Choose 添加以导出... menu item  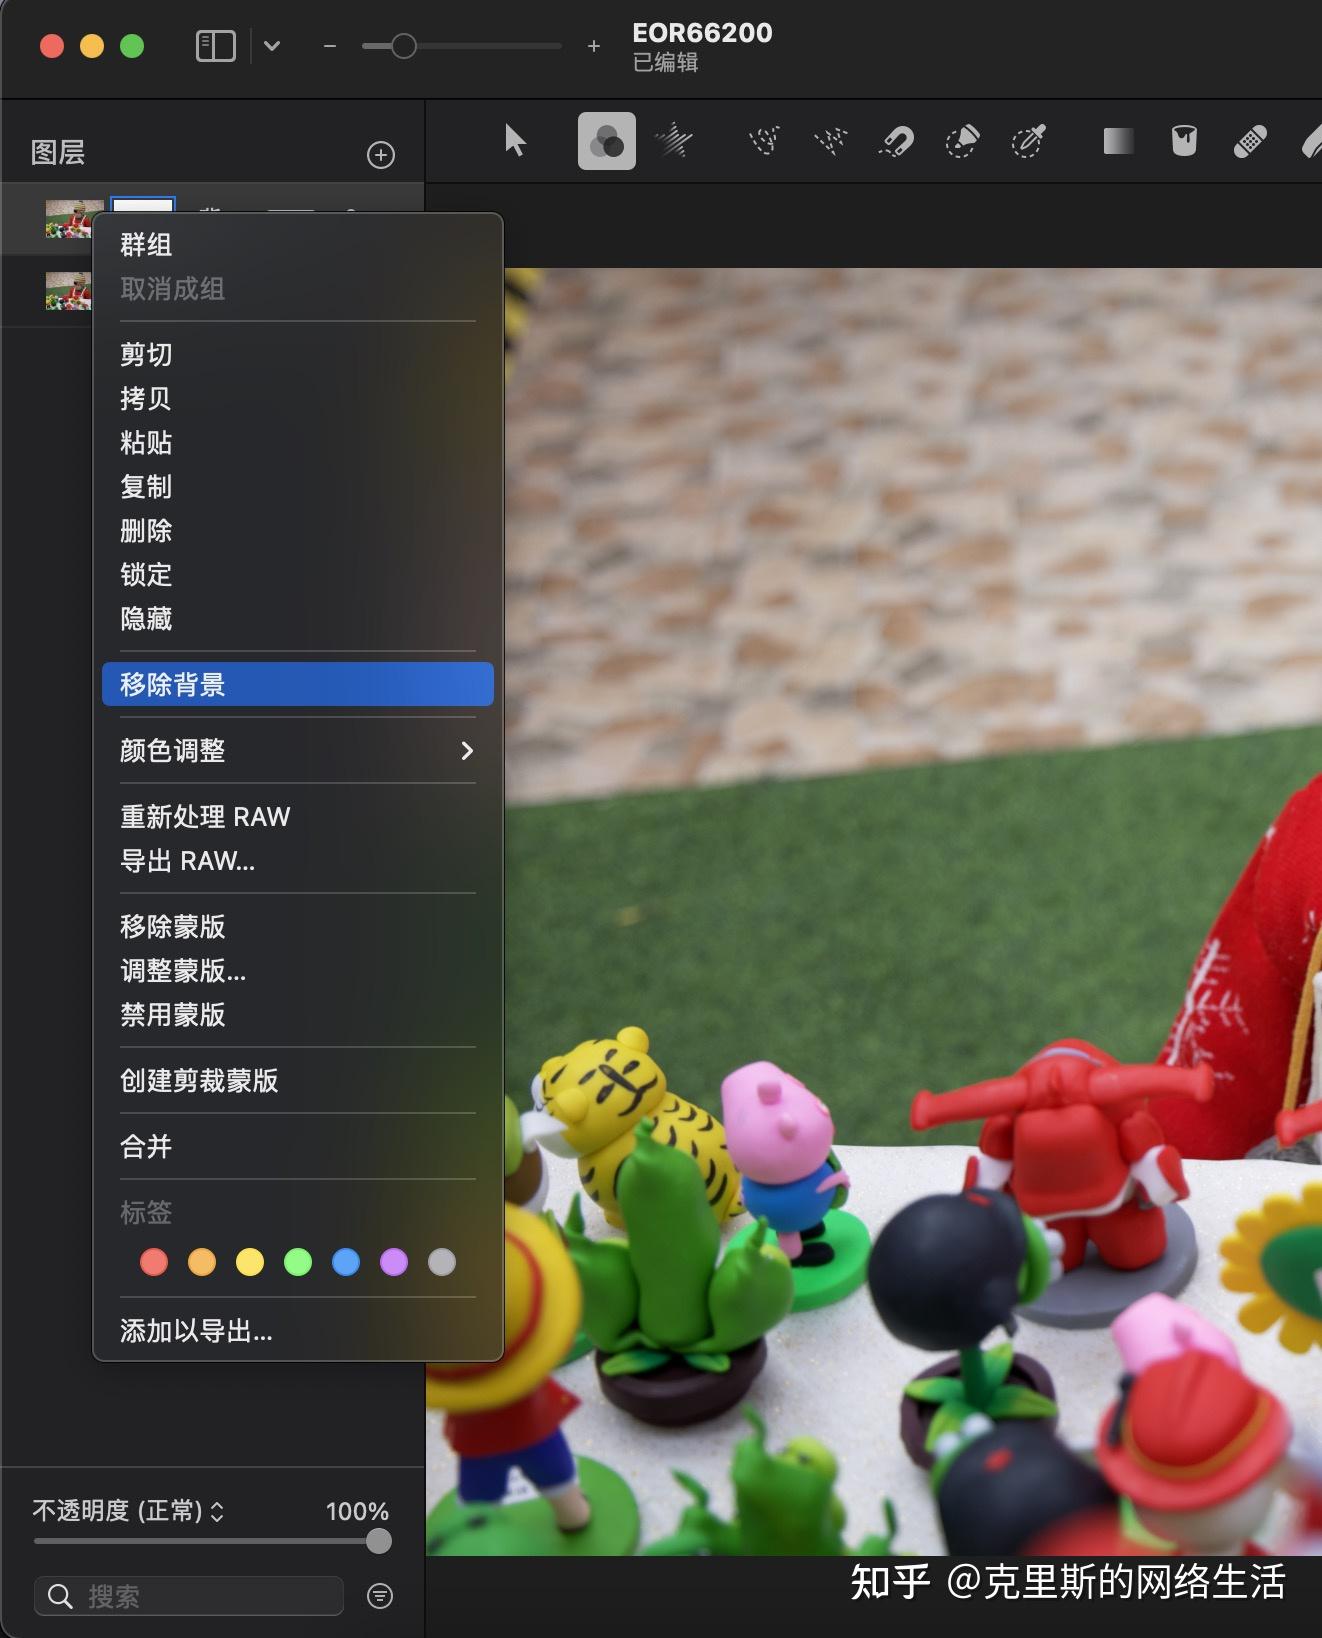coord(298,1331)
